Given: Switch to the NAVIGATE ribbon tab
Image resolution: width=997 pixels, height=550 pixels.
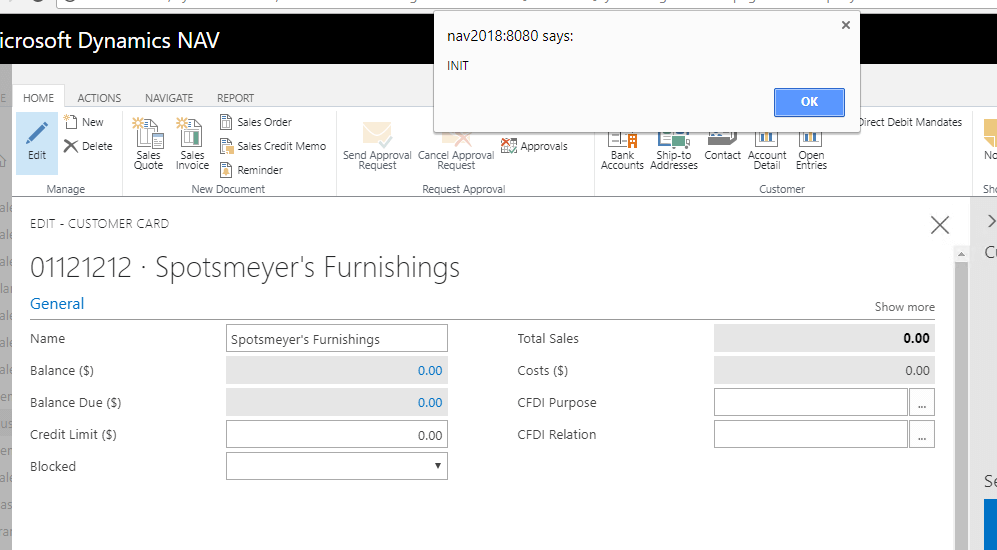Looking at the screenshot, I should click(169, 98).
